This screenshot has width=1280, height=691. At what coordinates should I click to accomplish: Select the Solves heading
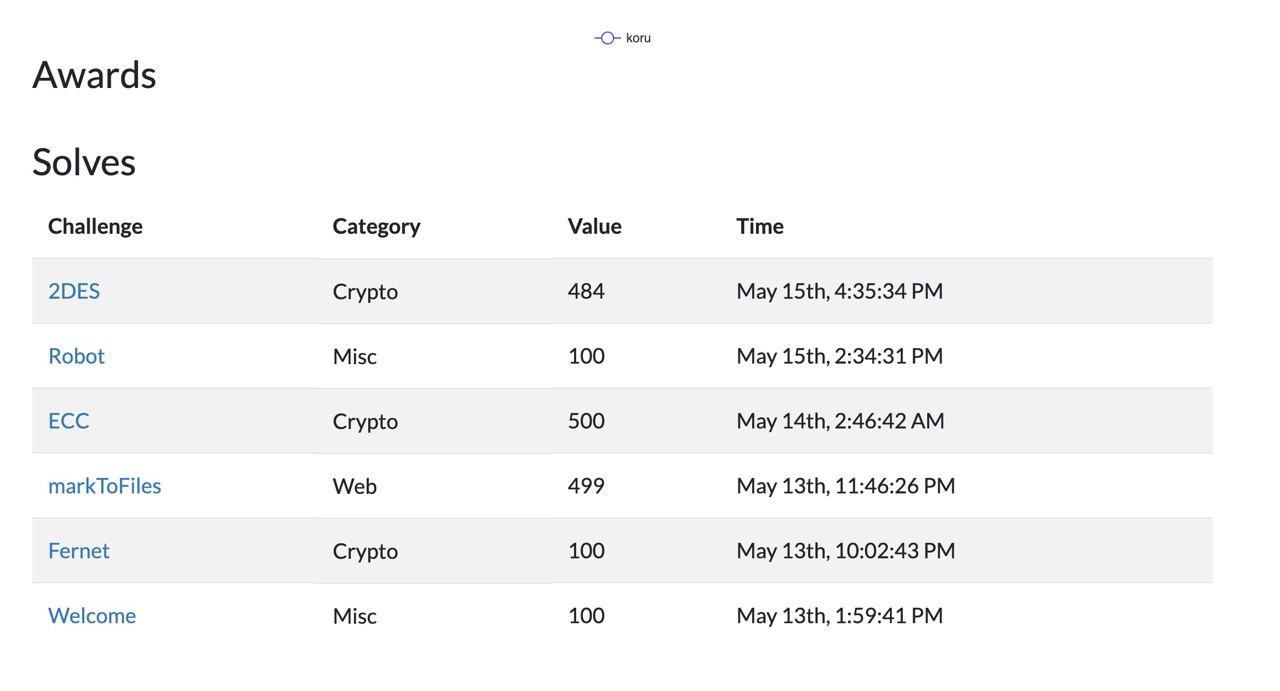point(84,162)
